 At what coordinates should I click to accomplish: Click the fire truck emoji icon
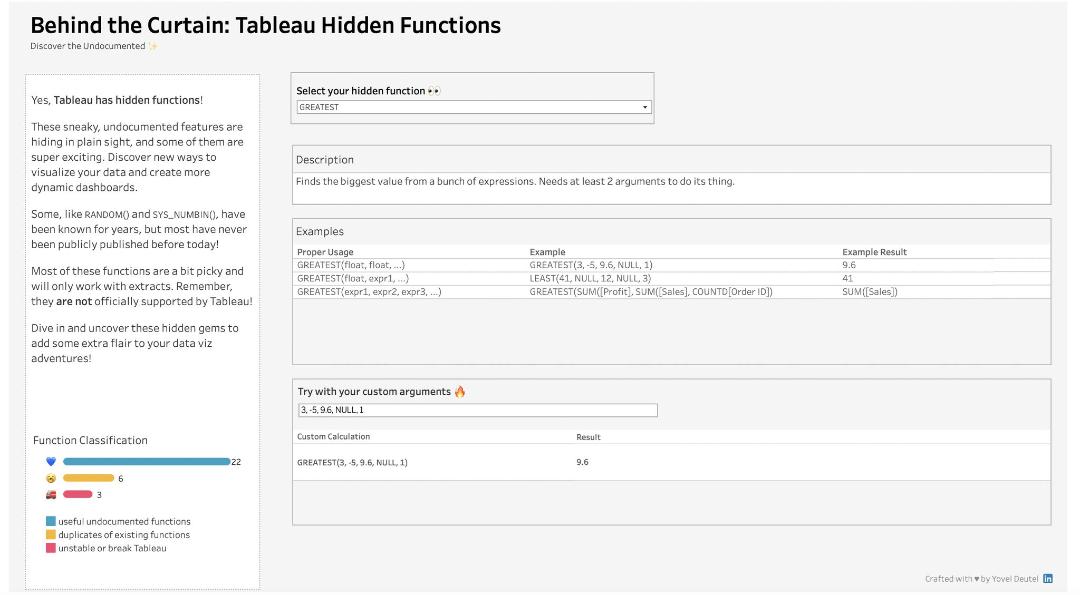[51, 494]
